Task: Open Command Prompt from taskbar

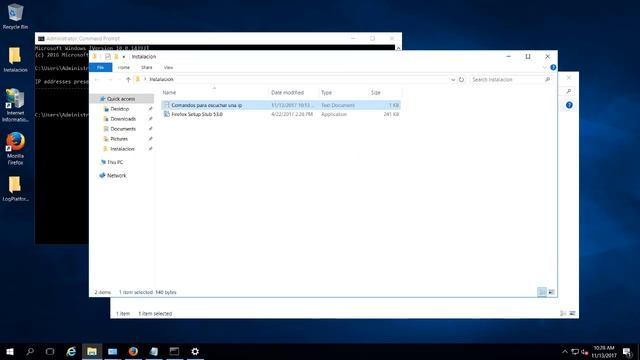Action: tap(174, 351)
